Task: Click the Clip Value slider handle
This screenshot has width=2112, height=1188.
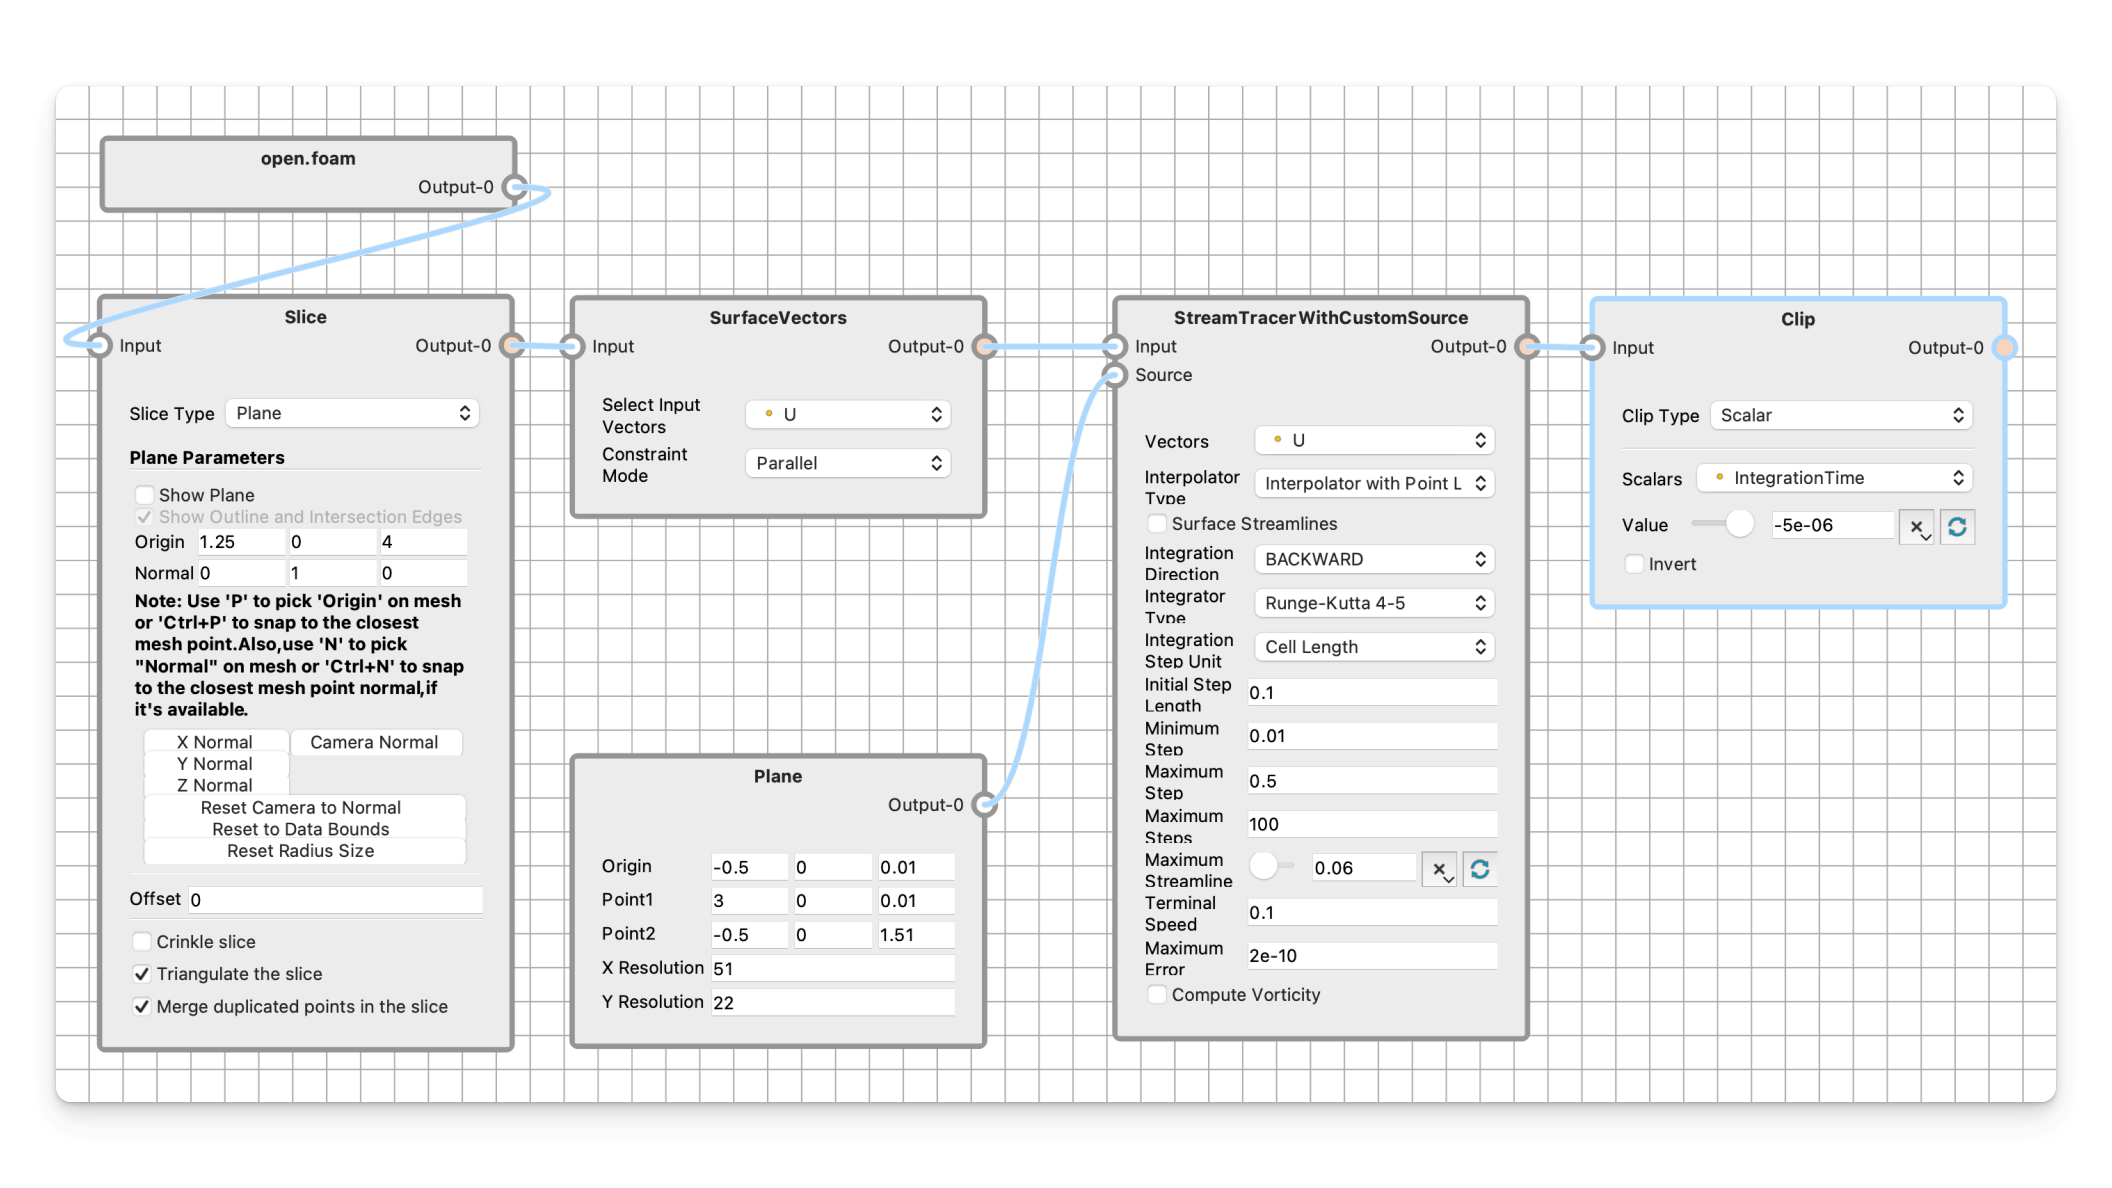Action: tap(1740, 524)
